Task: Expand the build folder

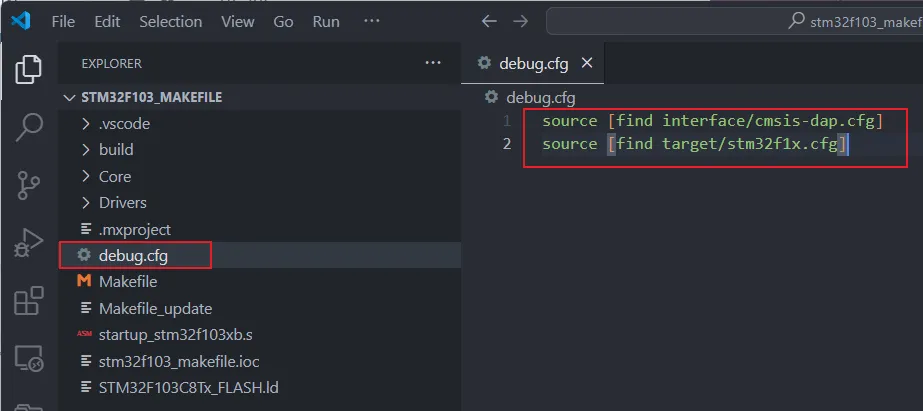Action: click(115, 150)
